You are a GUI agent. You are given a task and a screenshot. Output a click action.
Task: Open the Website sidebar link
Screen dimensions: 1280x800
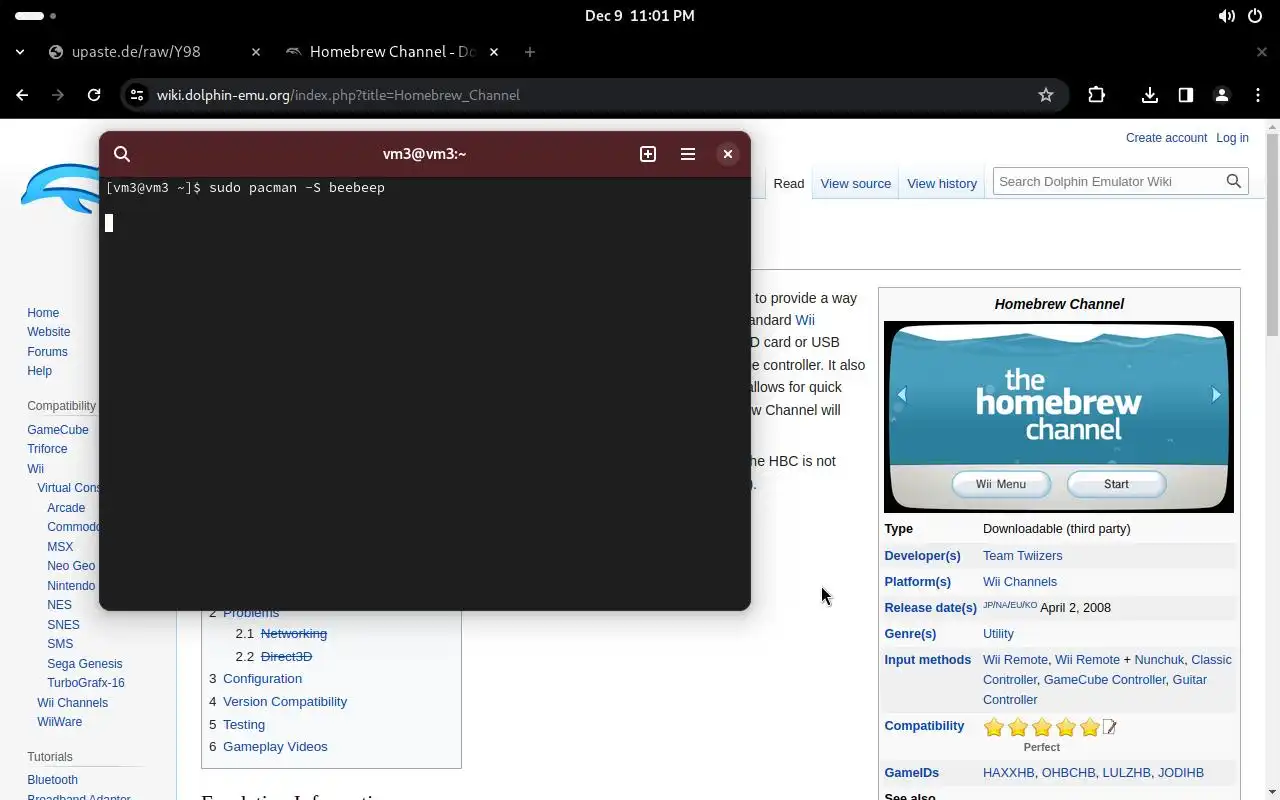tap(49, 332)
